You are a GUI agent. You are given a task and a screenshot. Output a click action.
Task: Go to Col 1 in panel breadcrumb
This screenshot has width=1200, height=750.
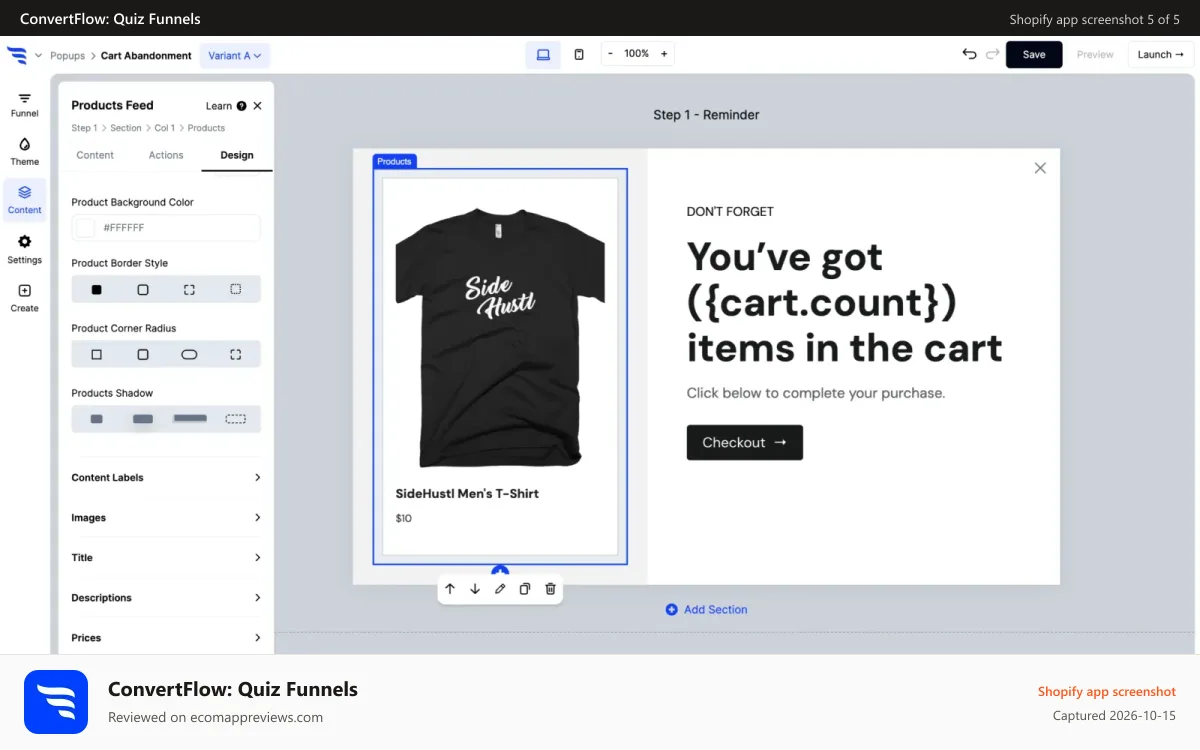click(165, 128)
